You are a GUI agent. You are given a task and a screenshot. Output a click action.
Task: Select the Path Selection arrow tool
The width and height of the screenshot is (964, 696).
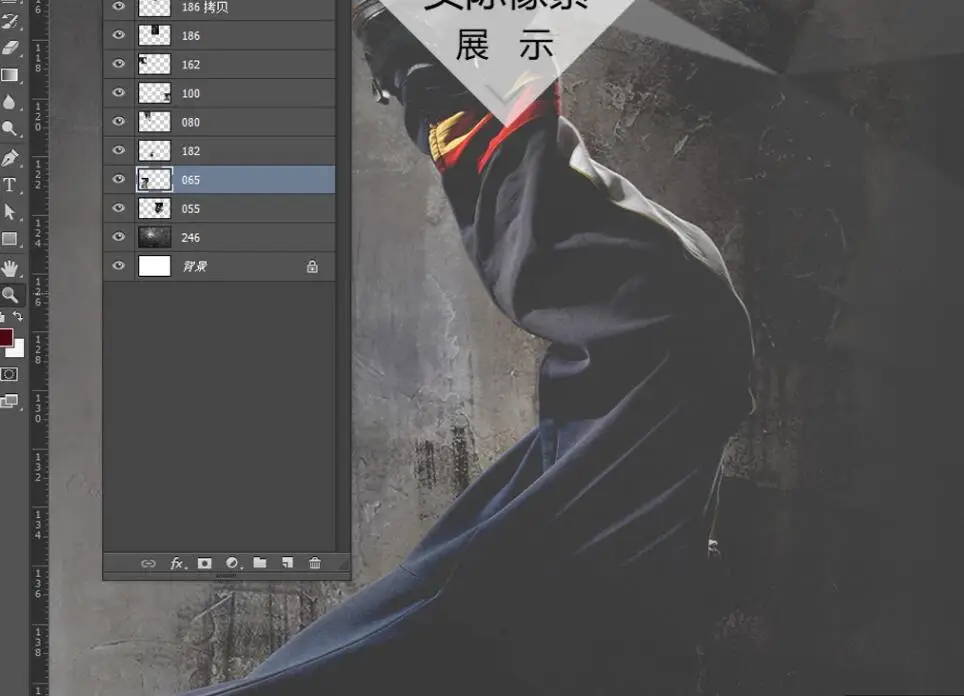pos(10,212)
